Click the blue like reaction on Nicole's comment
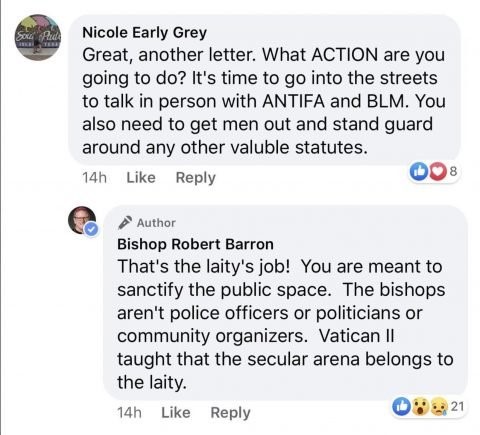 coord(418,172)
